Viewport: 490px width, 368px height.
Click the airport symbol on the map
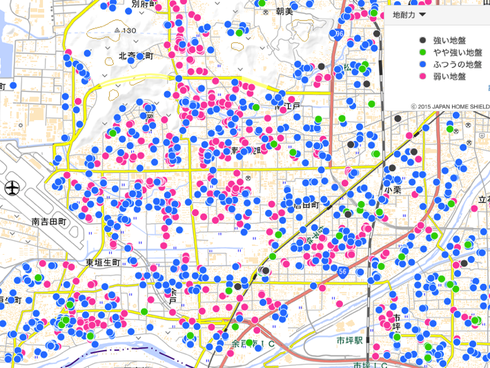click(12, 188)
